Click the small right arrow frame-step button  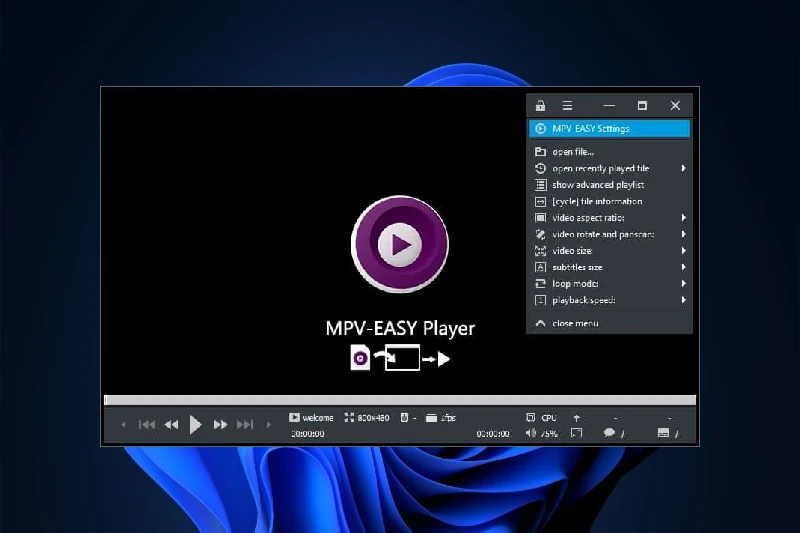tap(269, 424)
